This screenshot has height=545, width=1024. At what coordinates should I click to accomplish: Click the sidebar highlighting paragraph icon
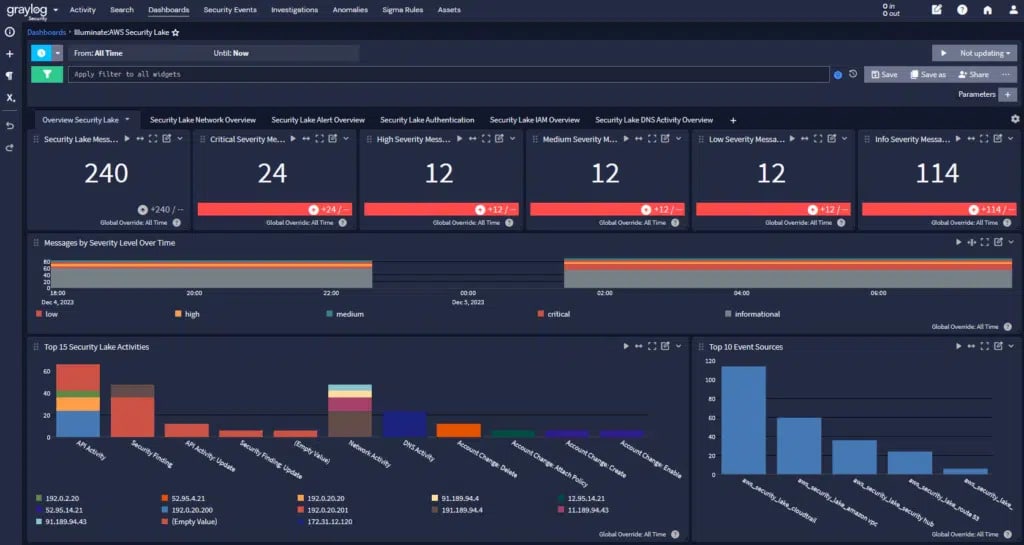click(10, 76)
